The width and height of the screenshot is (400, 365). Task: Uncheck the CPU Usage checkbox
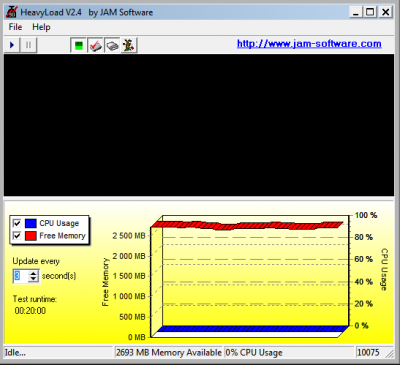pyautogui.click(x=17, y=223)
